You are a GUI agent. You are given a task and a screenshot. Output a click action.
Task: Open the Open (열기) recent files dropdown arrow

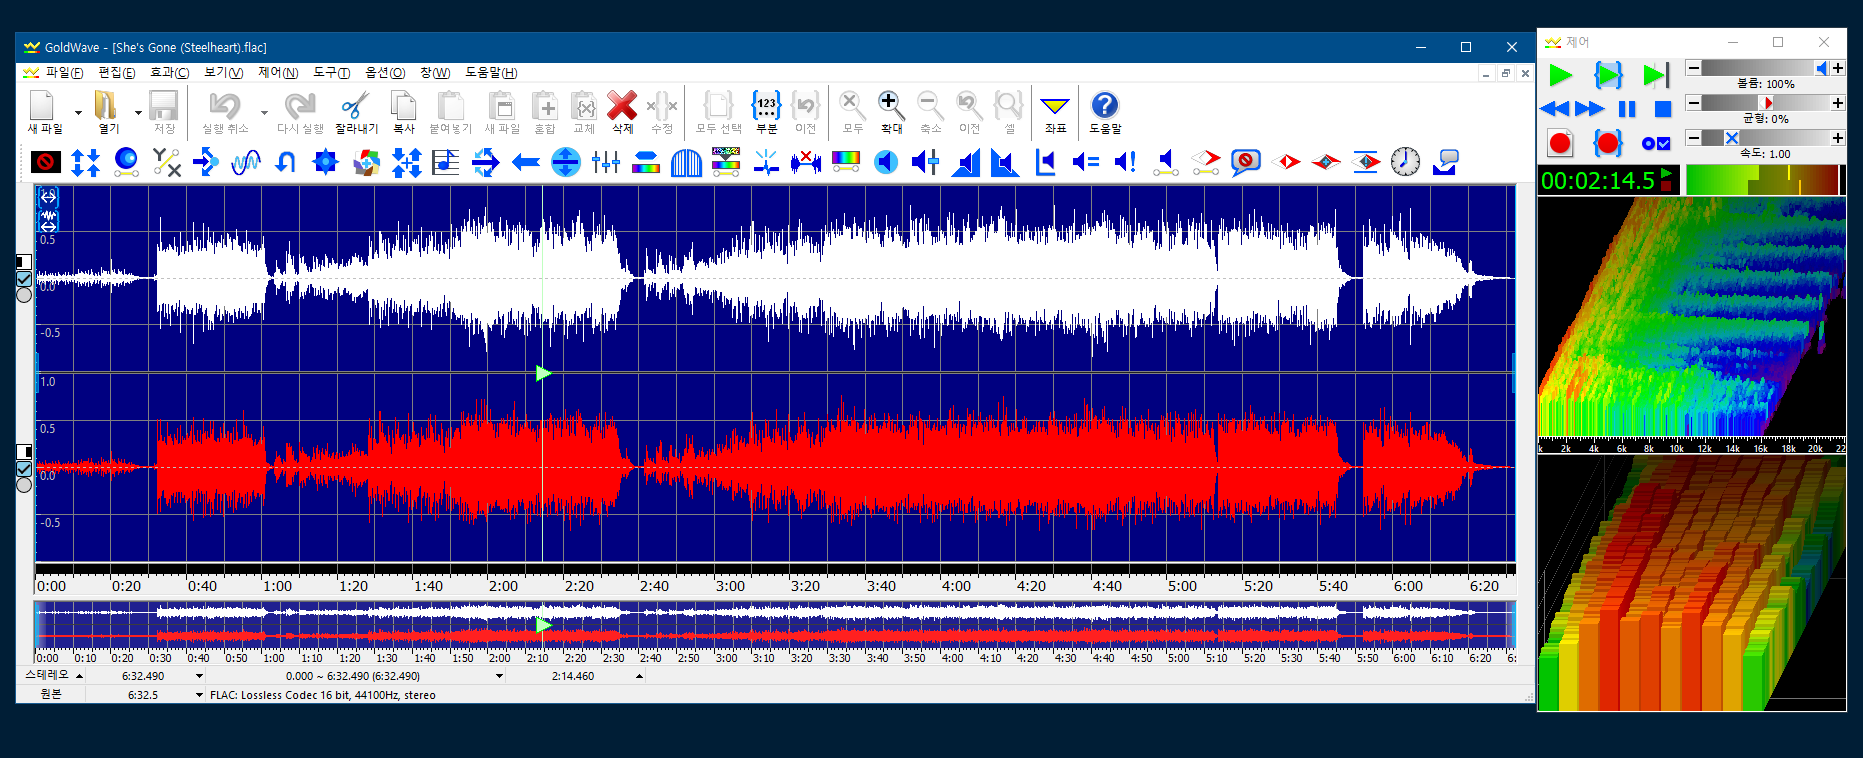tap(138, 112)
